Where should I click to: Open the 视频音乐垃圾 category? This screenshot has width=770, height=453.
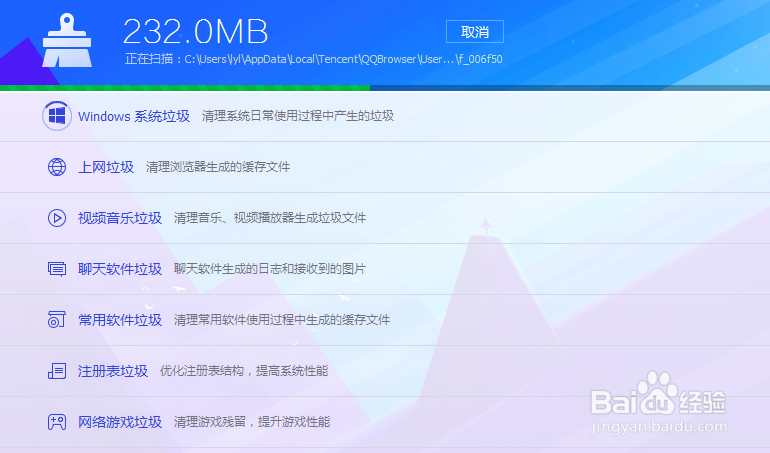120,218
